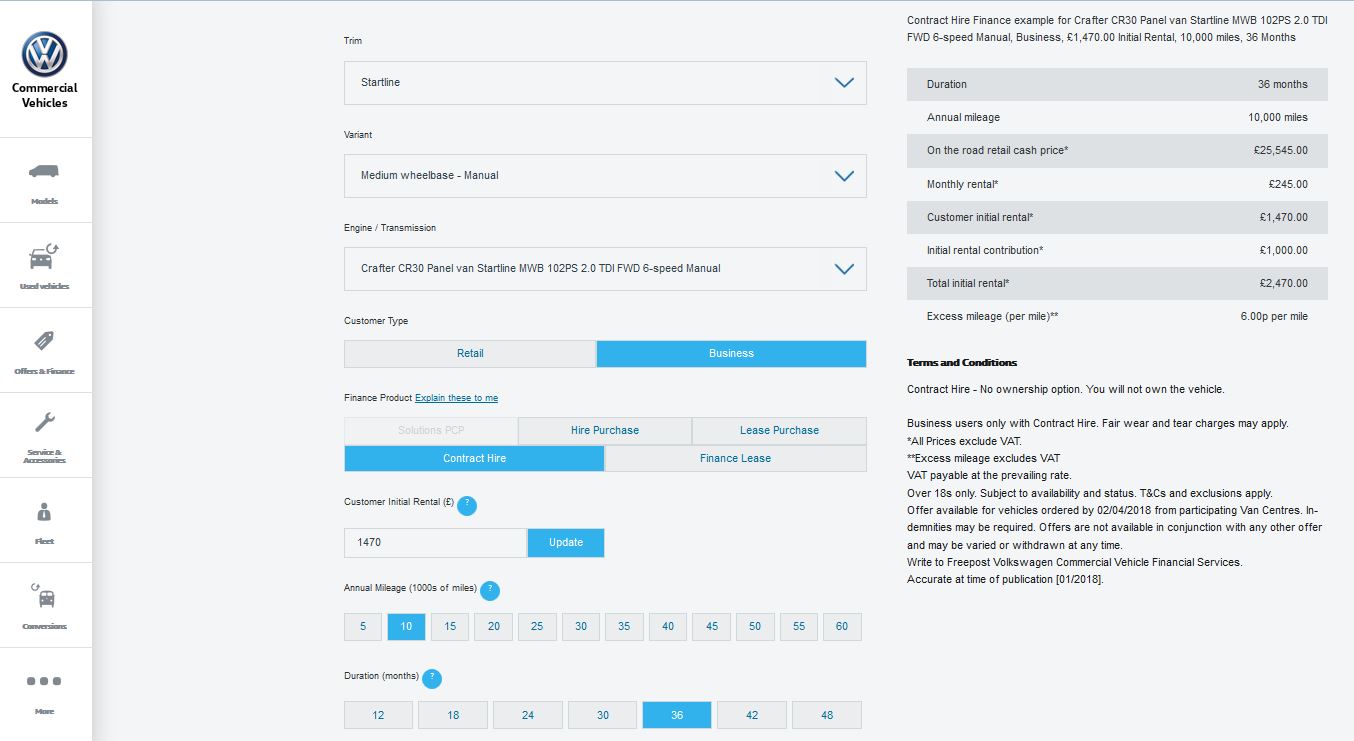The height and width of the screenshot is (741, 1354).
Task: Switch to the Finance Lease product
Action: tap(736, 458)
